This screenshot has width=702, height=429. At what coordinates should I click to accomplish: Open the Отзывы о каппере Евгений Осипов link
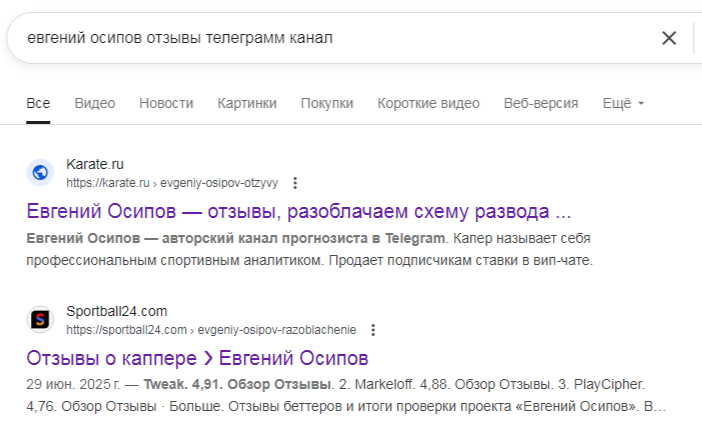point(197,358)
